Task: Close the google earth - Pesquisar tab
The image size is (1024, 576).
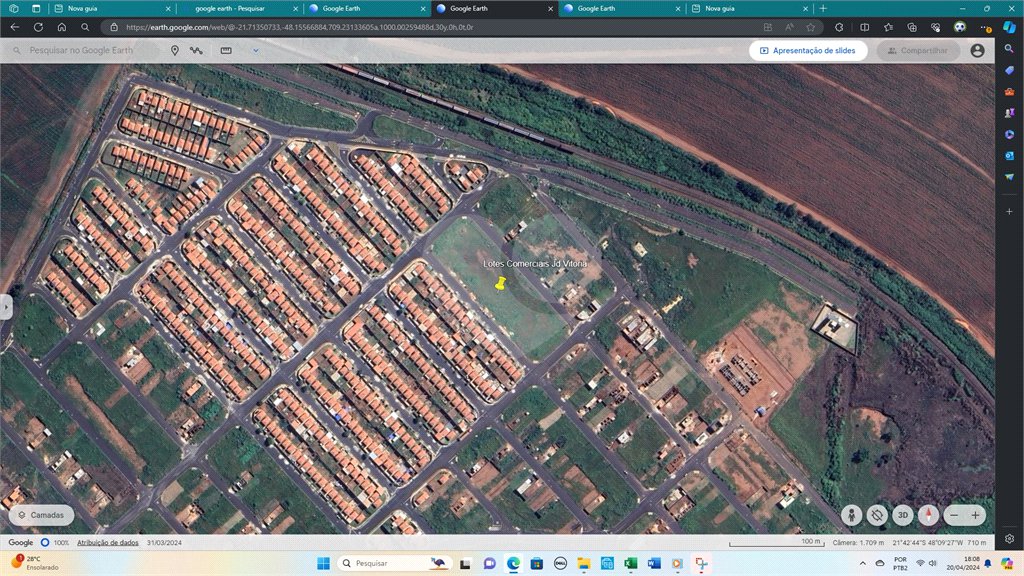Action: 295,8
